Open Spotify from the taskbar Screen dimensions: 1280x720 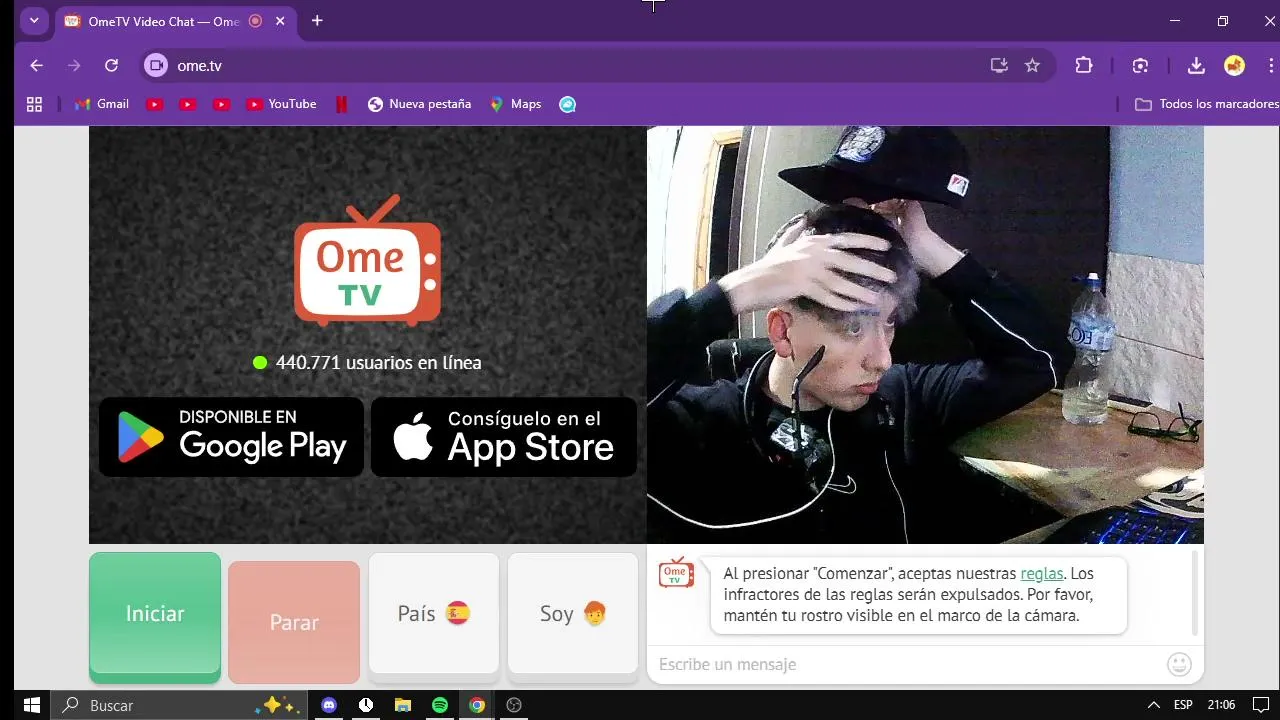pos(440,705)
